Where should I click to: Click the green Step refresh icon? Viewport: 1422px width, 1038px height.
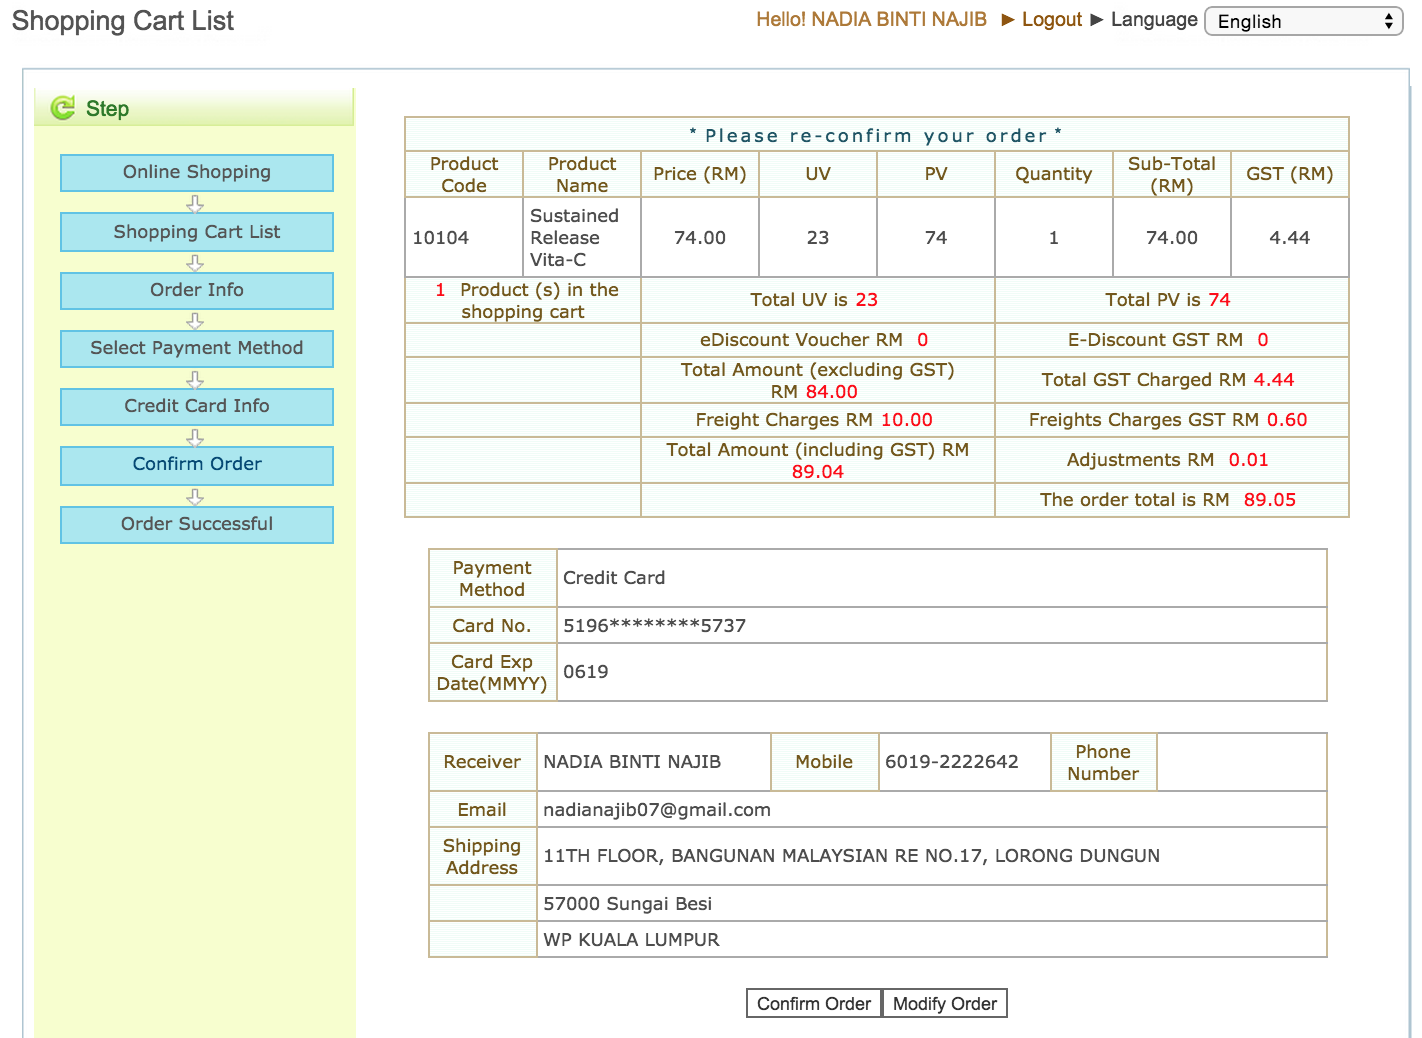pos(63,108)
